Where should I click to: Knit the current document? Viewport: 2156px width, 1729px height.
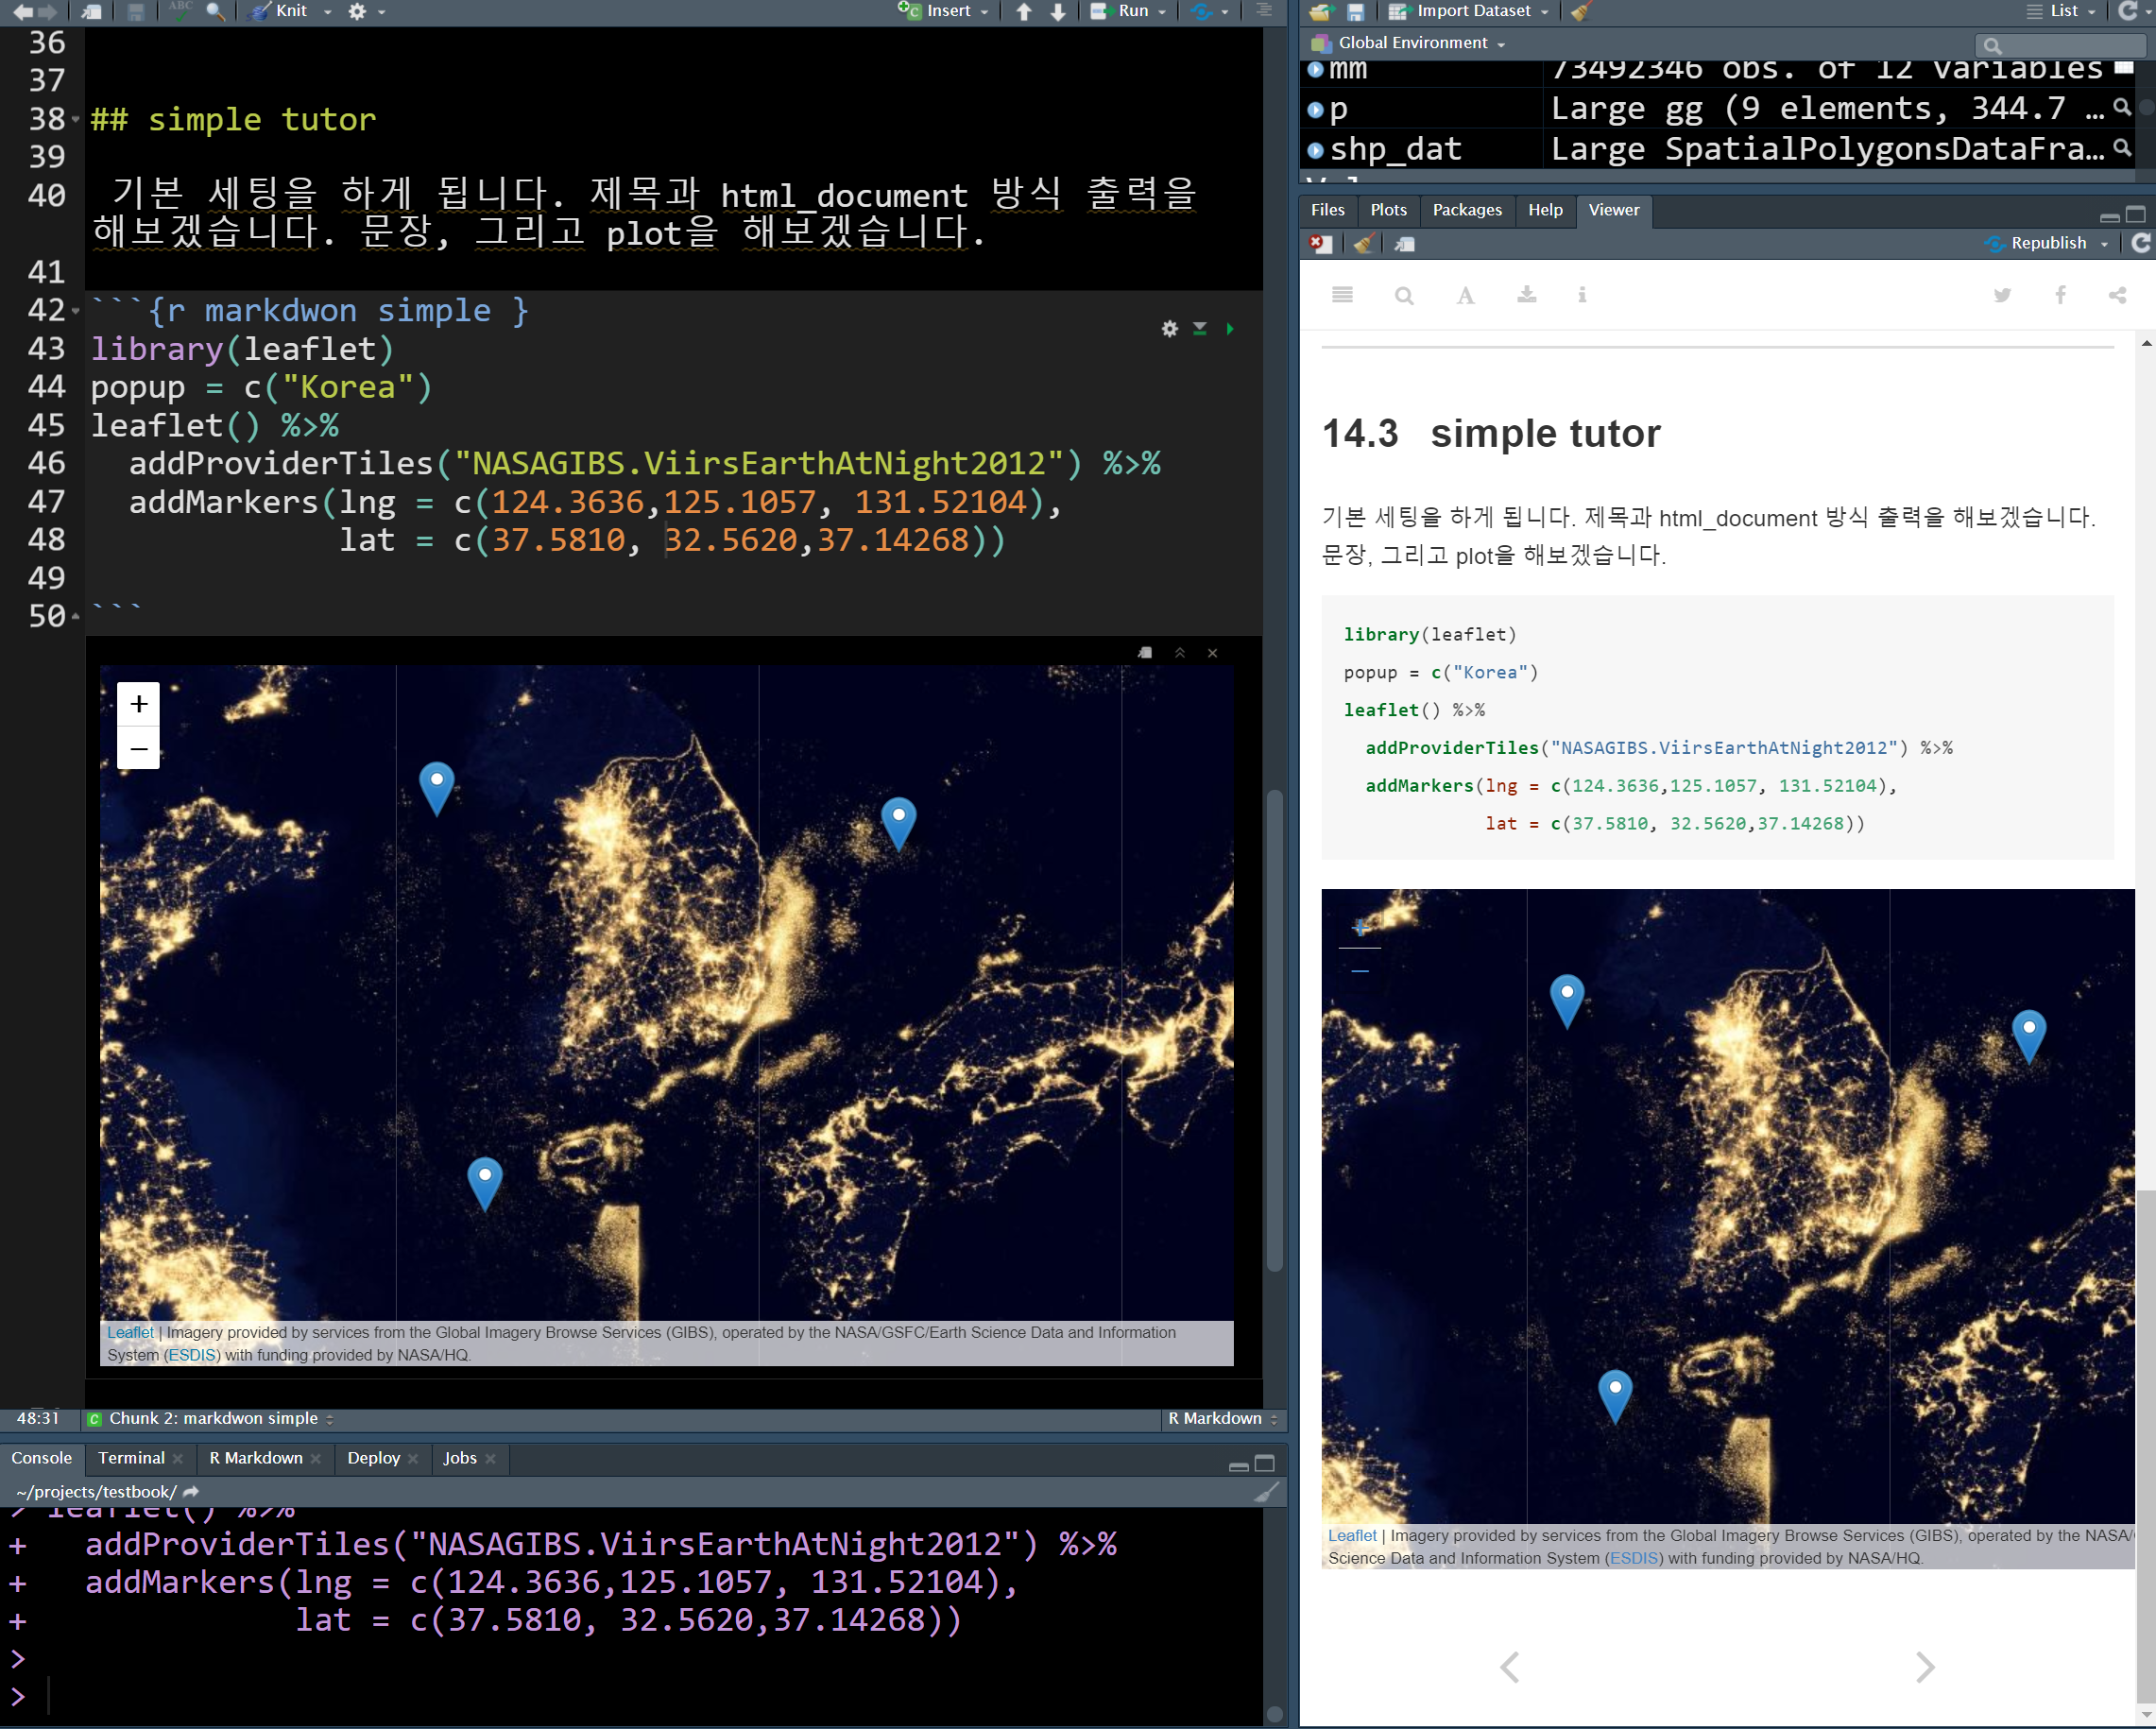(x=280, y=11)
